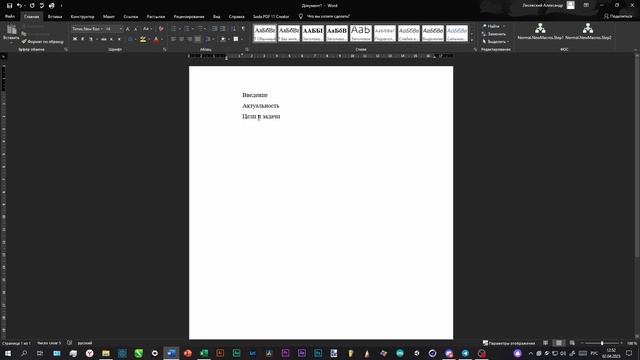Sort the selected text
The height and width of the screenshot is (360, 640).
coord(233,29)
